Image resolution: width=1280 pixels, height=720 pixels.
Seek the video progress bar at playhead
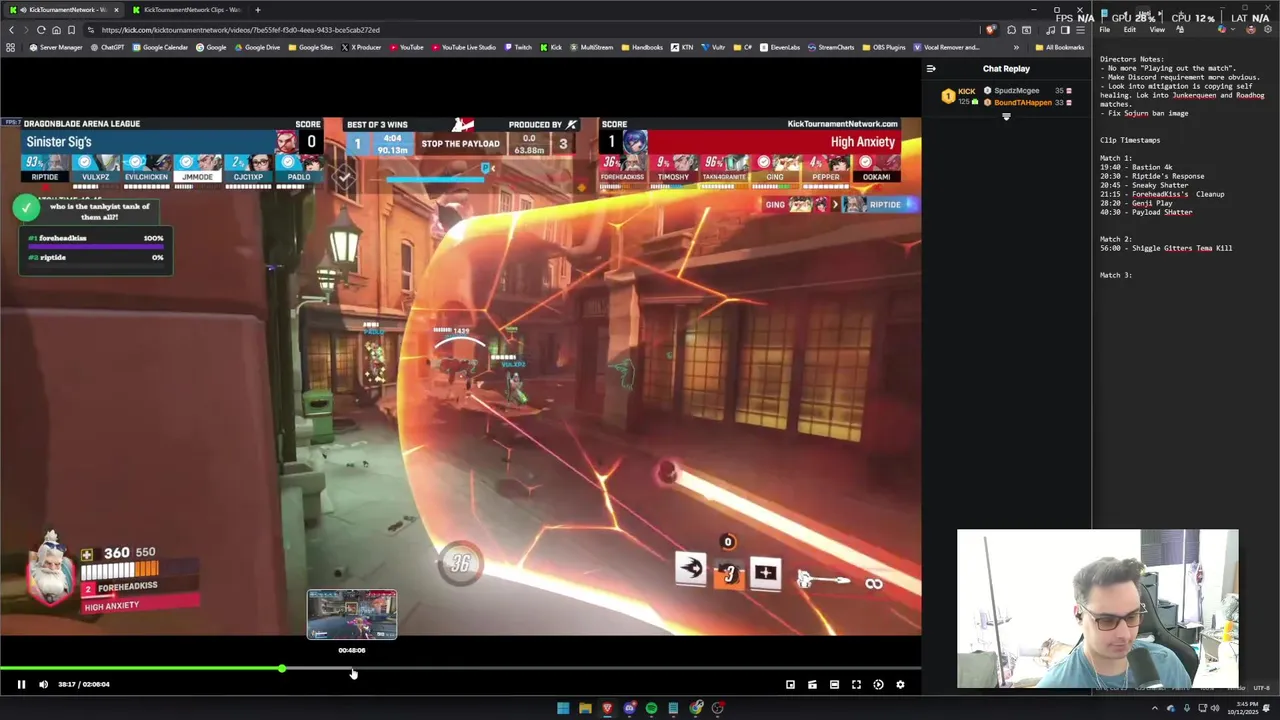point(282,669)
